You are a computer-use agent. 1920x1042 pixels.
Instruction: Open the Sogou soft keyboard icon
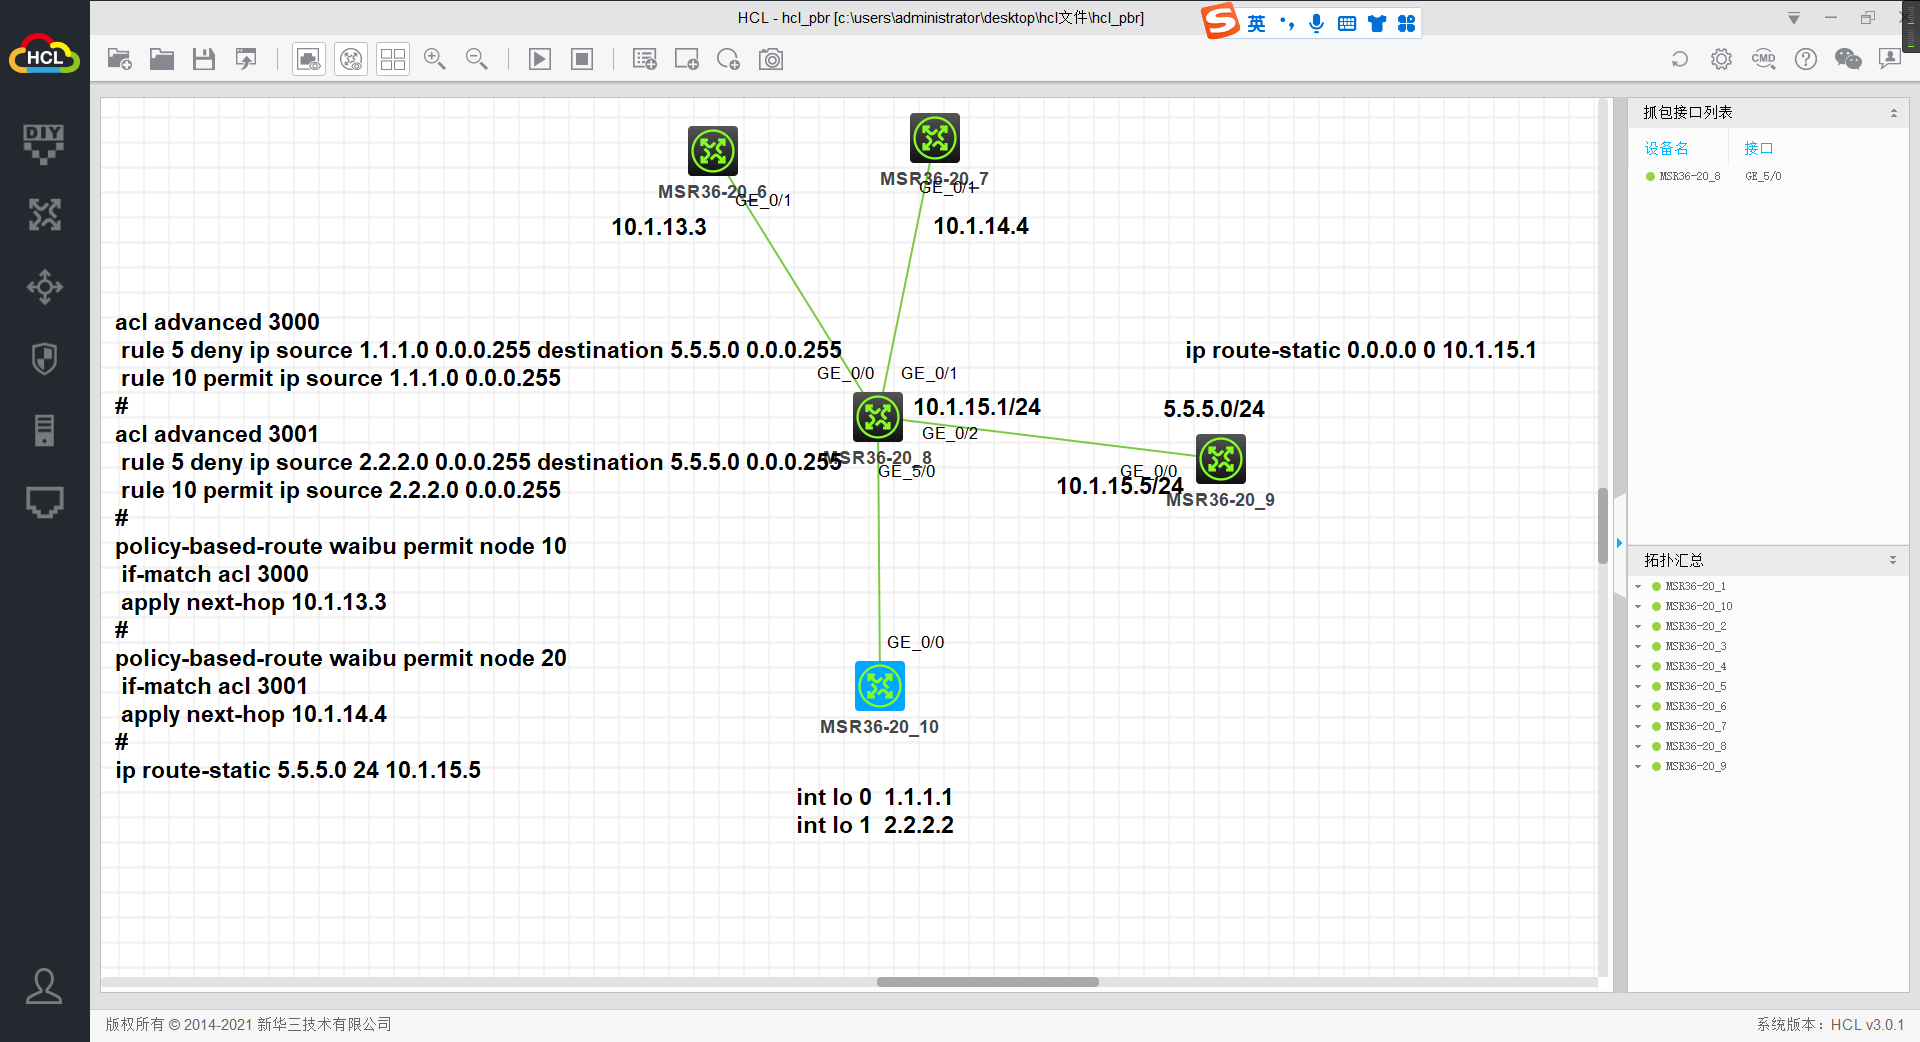1347,23
